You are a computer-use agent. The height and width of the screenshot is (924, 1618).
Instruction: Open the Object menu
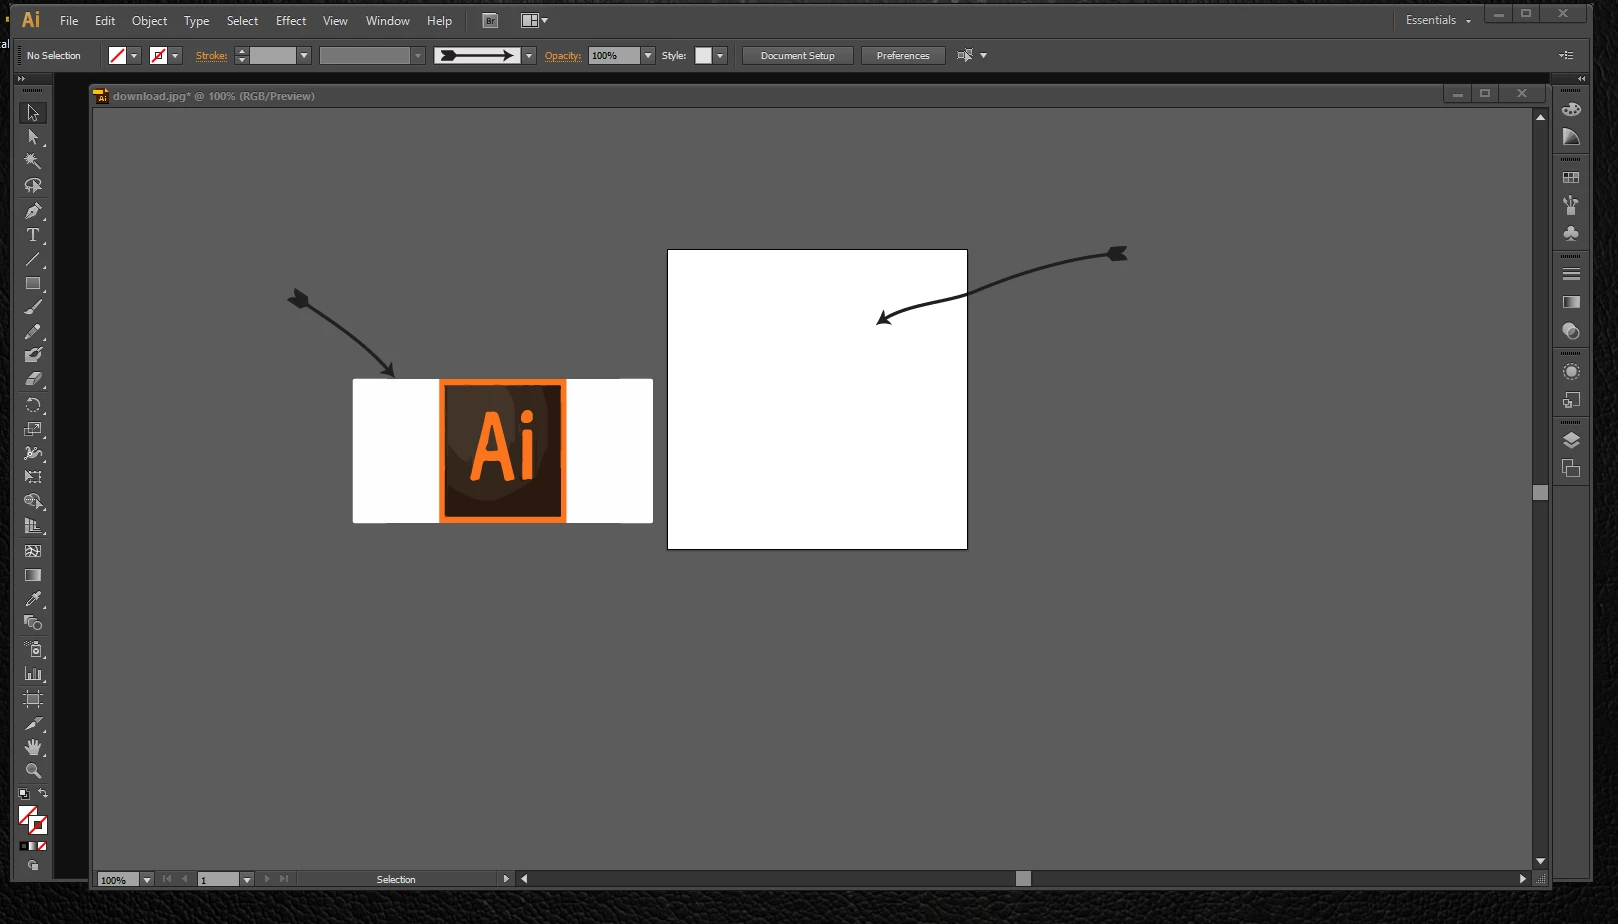pyautogui.click(x=149, y=21)
